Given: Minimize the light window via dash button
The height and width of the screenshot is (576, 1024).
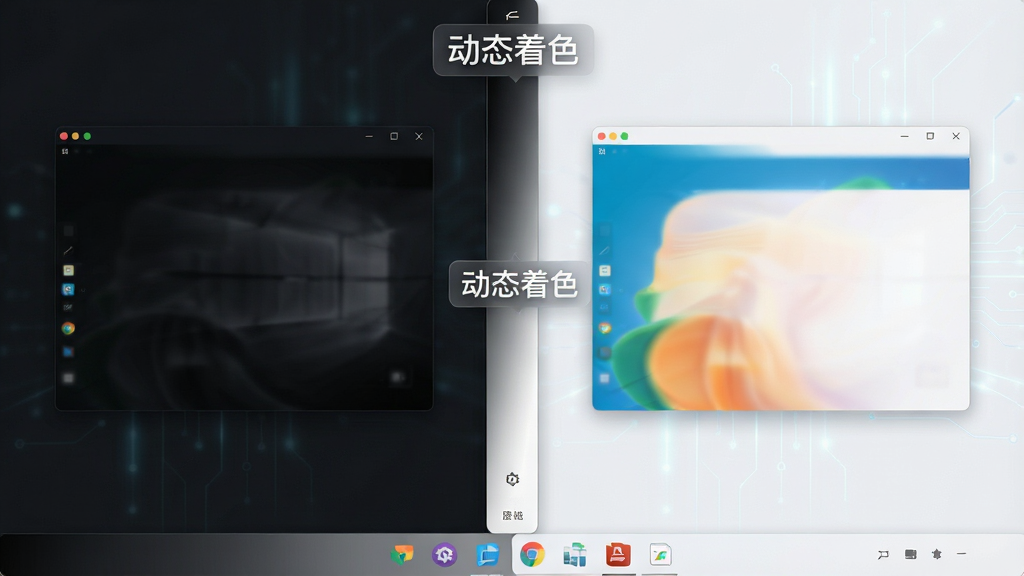Looking at the screenshot, I should (x=904, y=136).
